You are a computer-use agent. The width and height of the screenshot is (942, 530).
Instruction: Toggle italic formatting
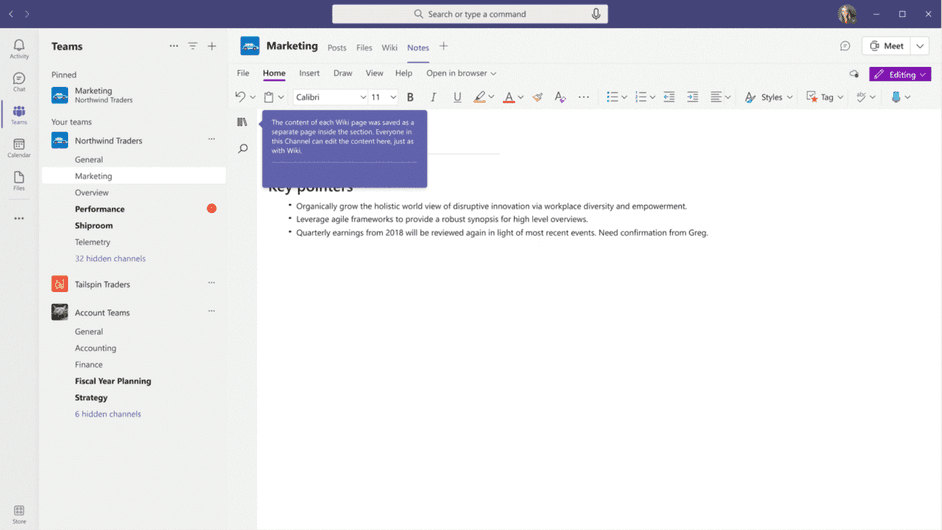pos(433,97)
